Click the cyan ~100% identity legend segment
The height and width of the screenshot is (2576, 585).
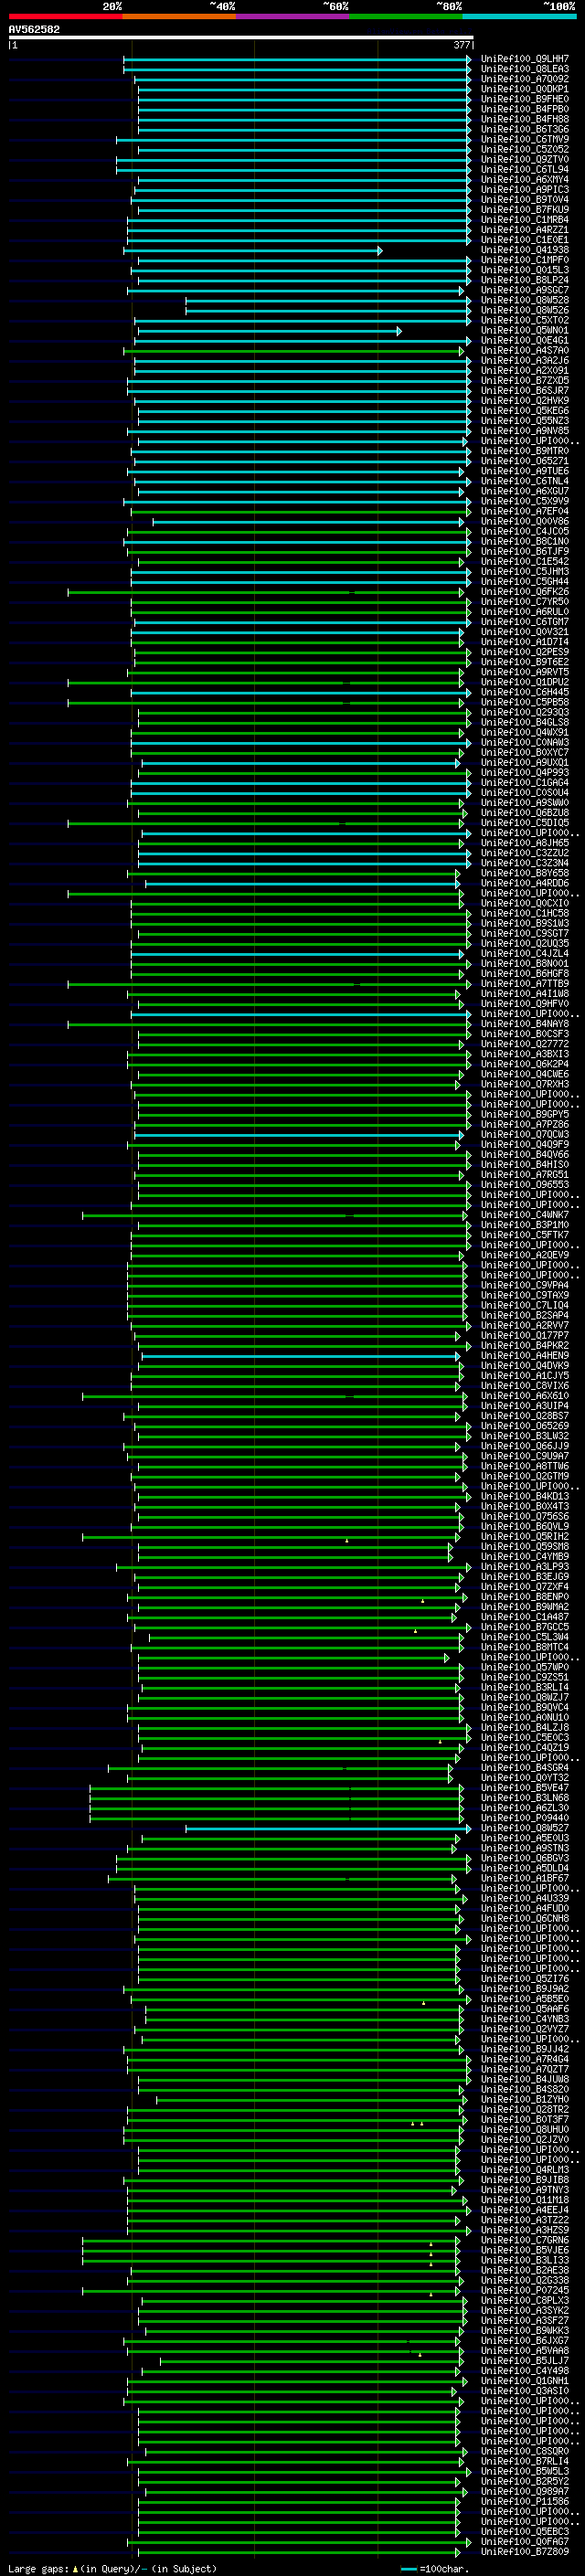click(x=520, y=17)
